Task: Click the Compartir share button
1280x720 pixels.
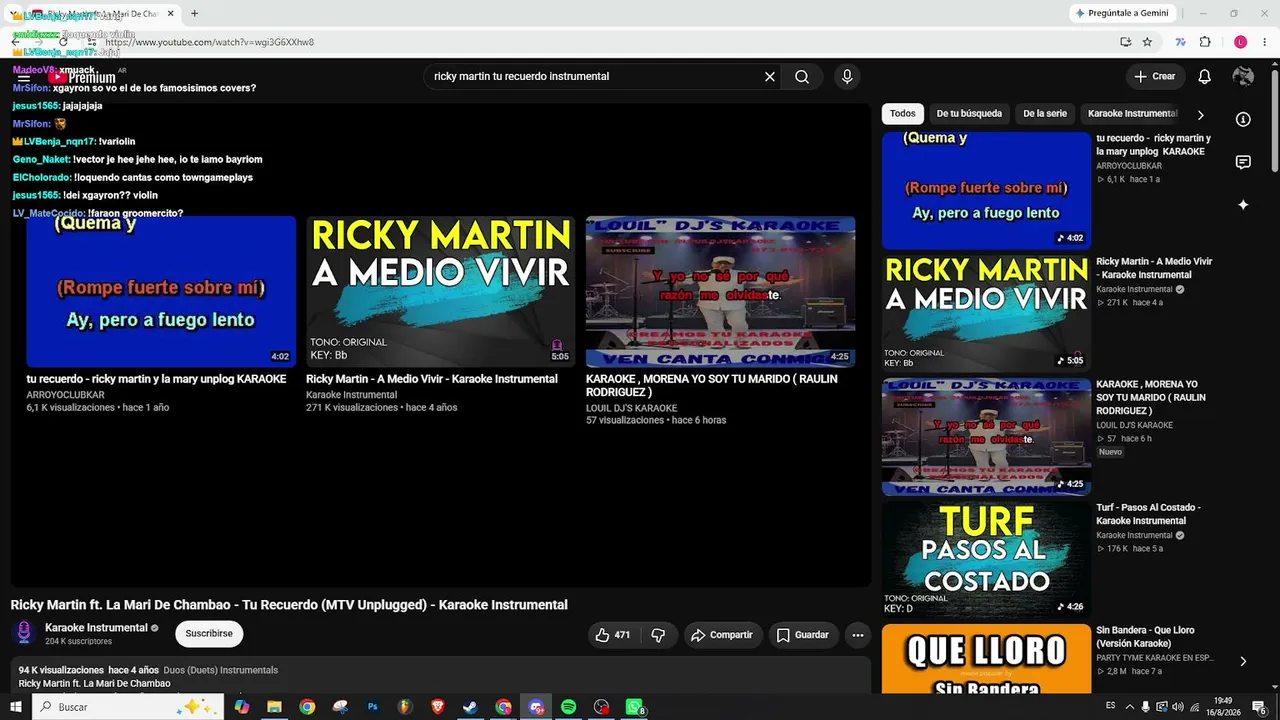Action: coord(722,635)
